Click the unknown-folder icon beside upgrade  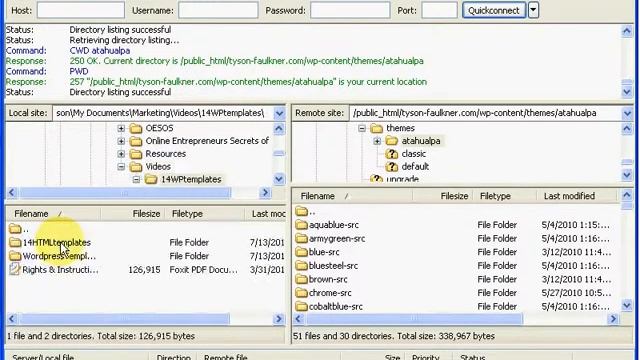click(376, 179)
